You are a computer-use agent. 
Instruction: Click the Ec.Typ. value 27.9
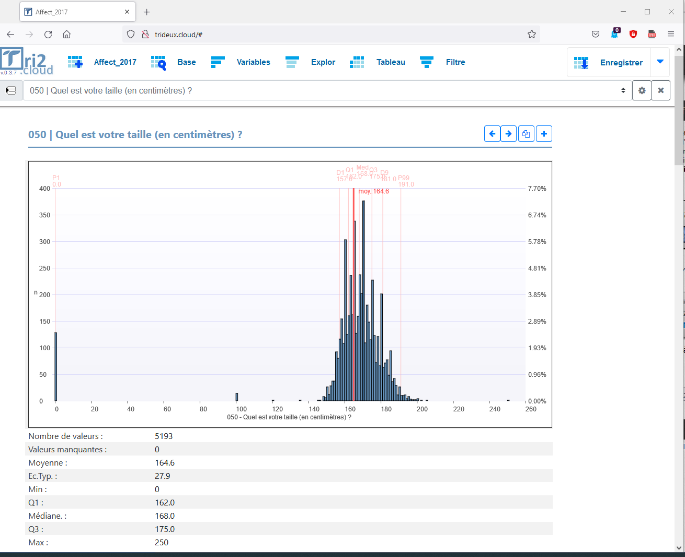point(162,476)
